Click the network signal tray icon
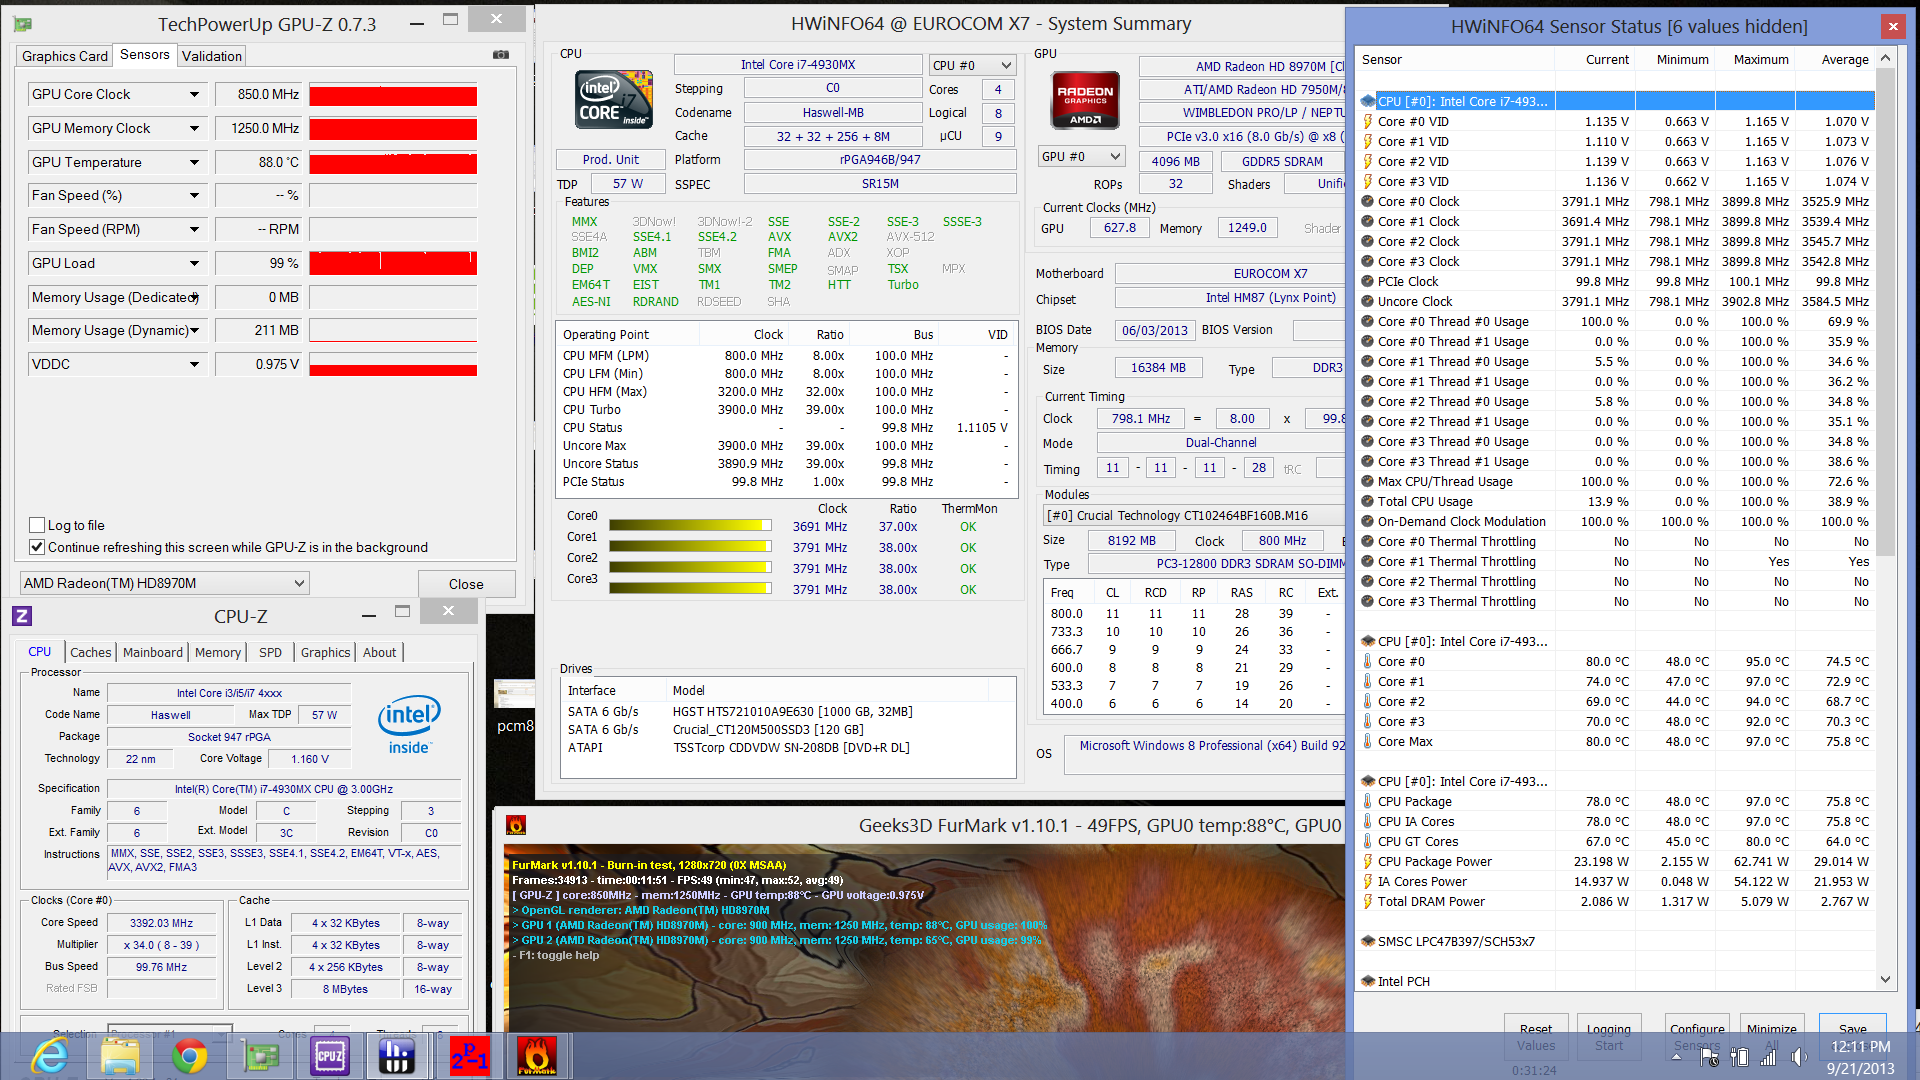 click(1769, 1056)
